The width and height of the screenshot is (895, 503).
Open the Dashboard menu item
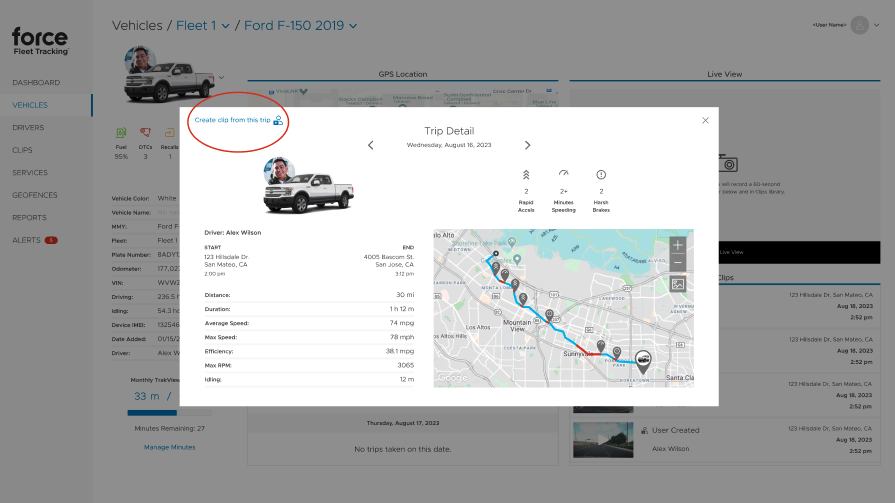click(x=36, y=83)
